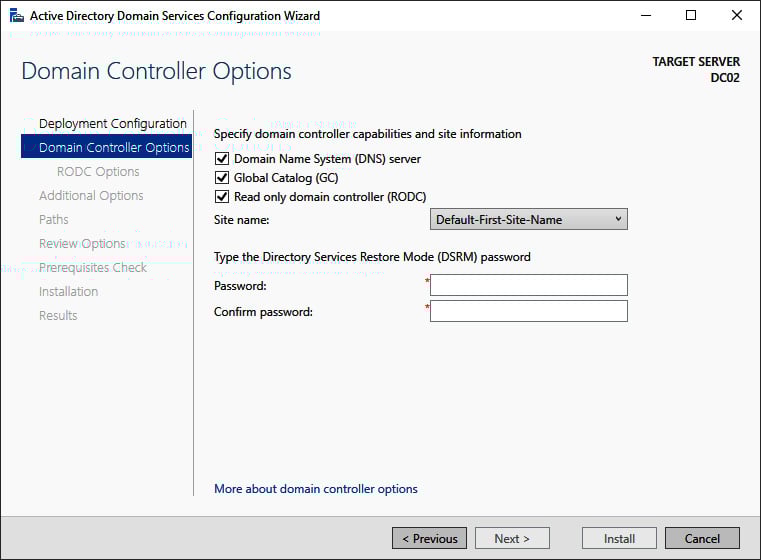The width and height of the screenshot is (761, 560).
Task: Maximize the wizard window
Action: pos(691,16)
